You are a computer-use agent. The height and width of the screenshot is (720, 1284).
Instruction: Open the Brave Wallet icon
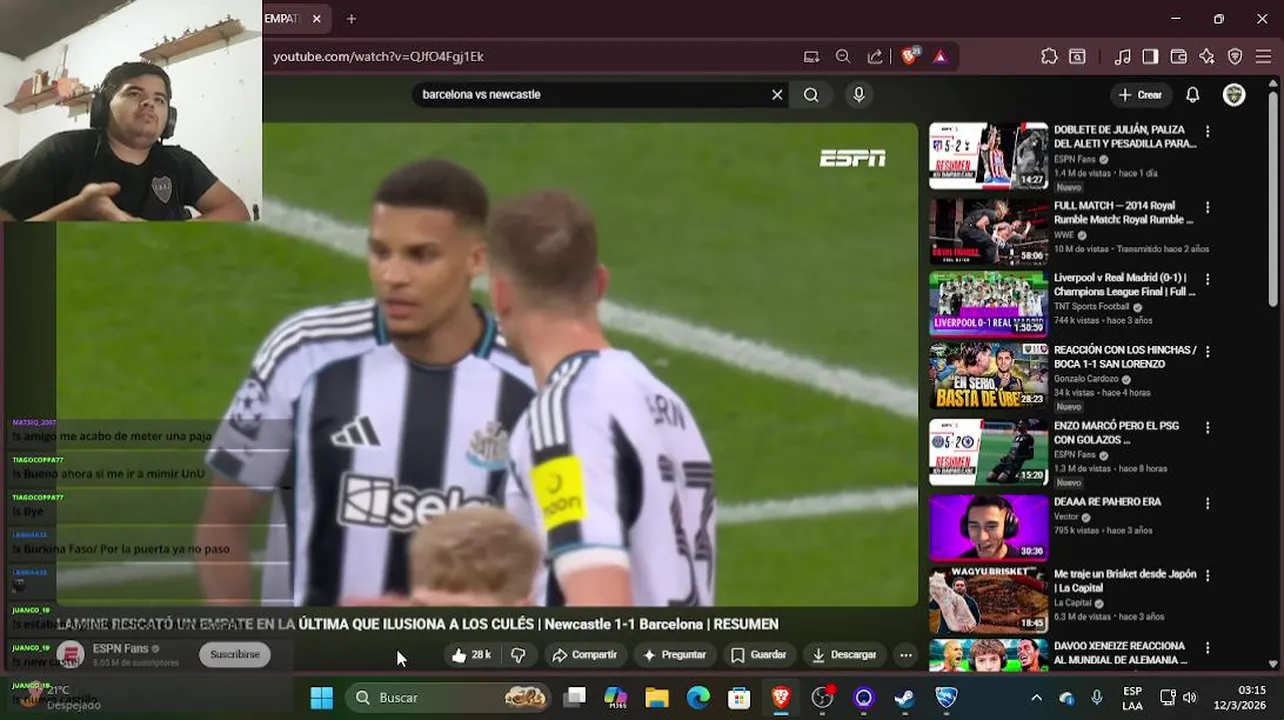pyautogui.click(x=1179, y=57)
